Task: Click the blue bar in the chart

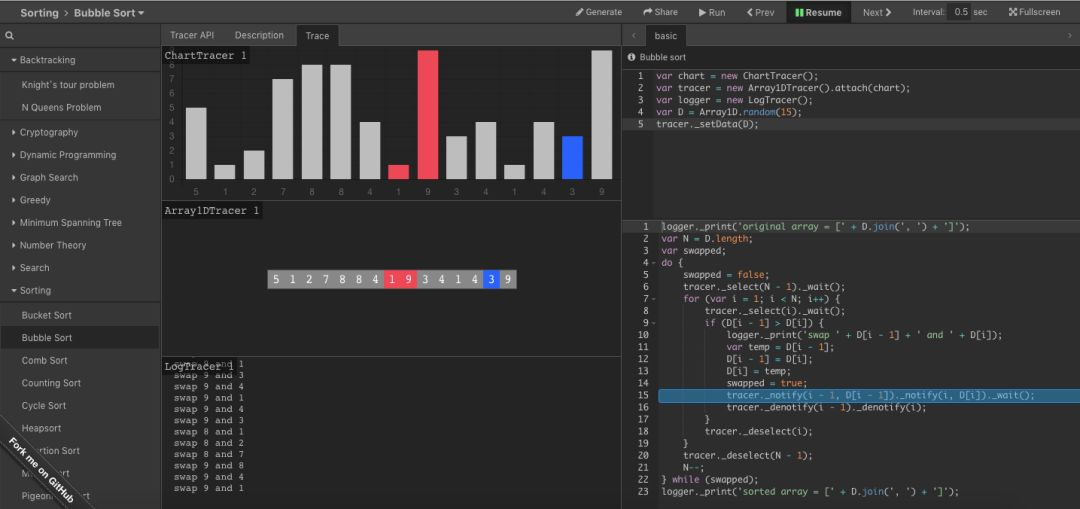Action: (572, 157)
